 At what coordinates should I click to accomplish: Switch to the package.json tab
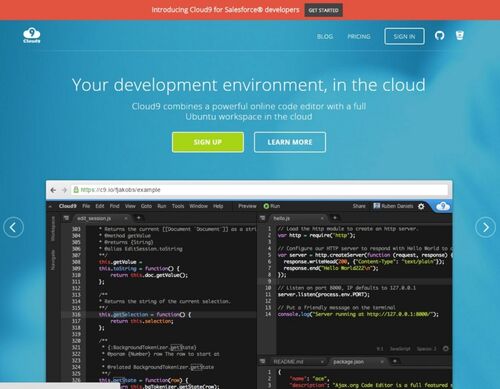pyautogui.click(x=348, y=362)
